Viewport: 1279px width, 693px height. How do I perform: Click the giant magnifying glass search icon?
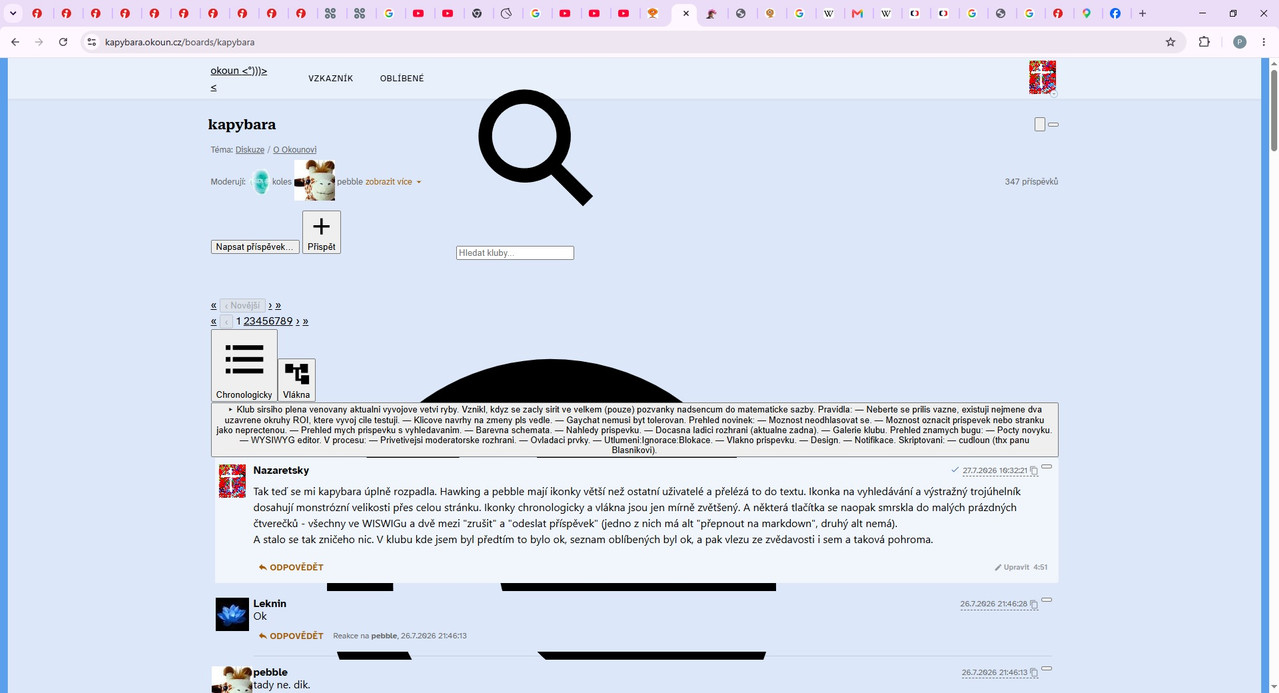(x=535, y=147)
